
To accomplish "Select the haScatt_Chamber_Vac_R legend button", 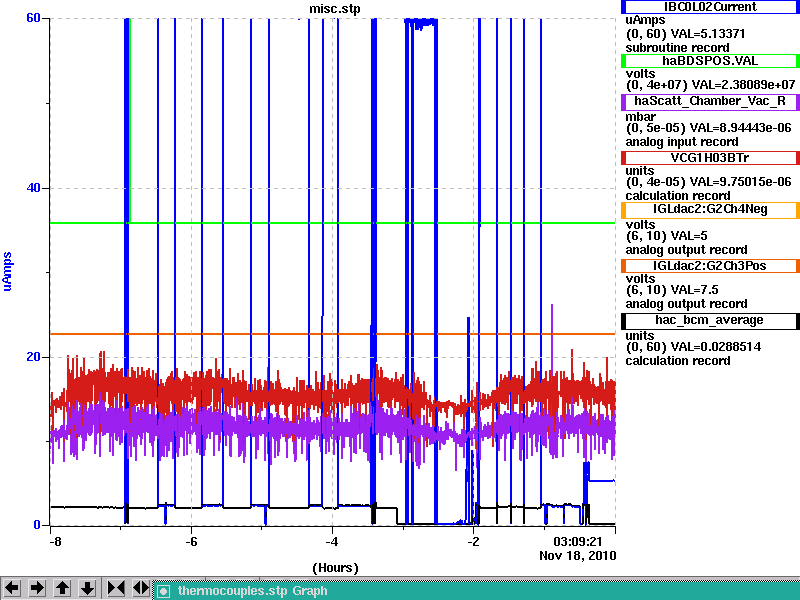I will pyautogui.click(x=710, y=102).
